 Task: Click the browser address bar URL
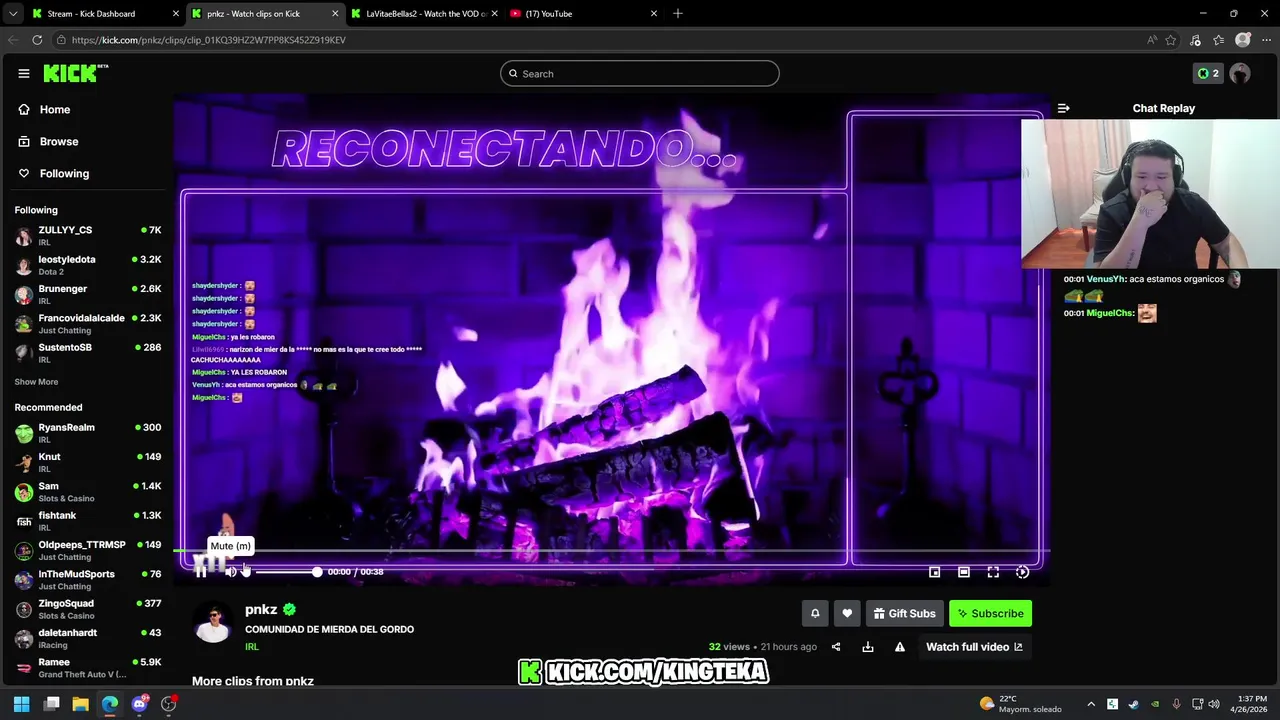click(209, 40)
